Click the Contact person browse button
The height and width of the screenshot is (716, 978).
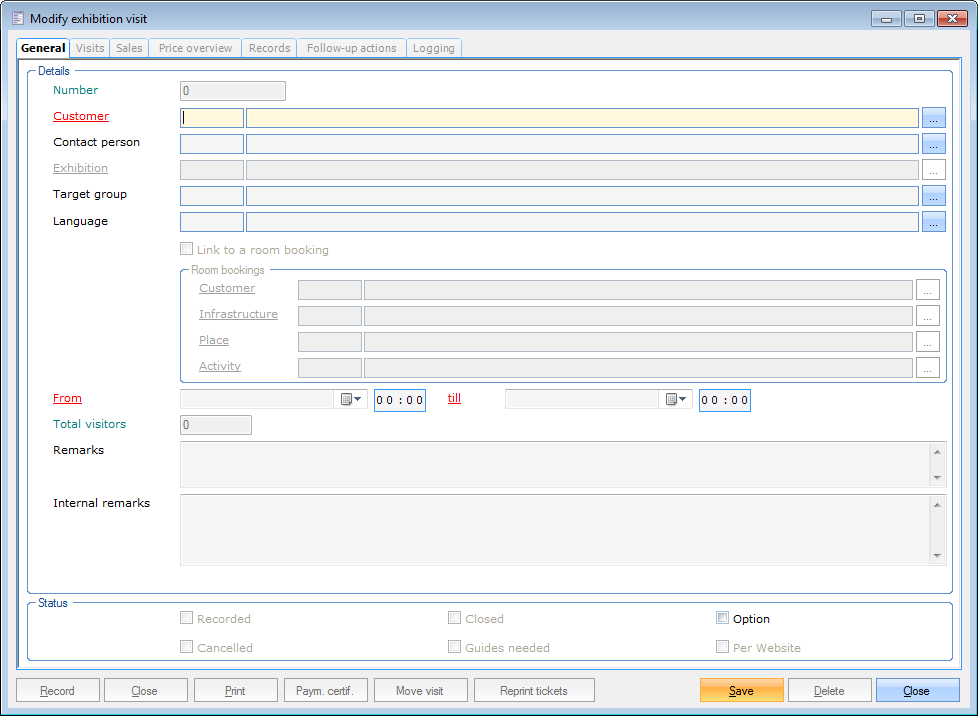click(x=933, y=144)
